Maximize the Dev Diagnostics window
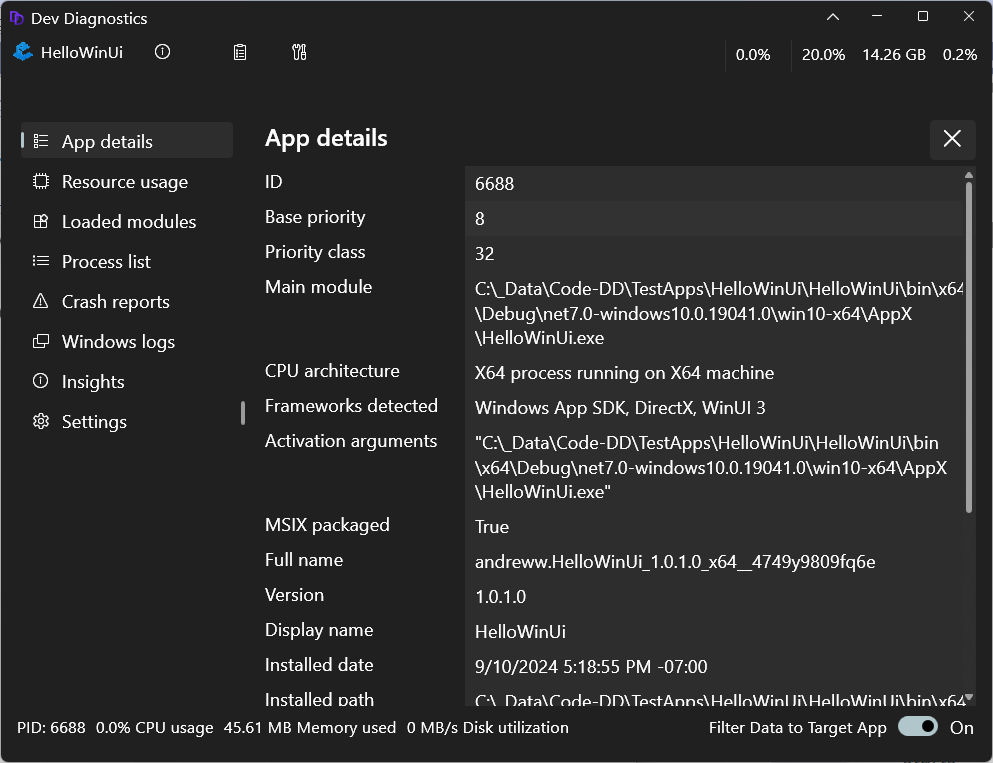The height and width of the screenshot is (763, 993). [923, 16]
